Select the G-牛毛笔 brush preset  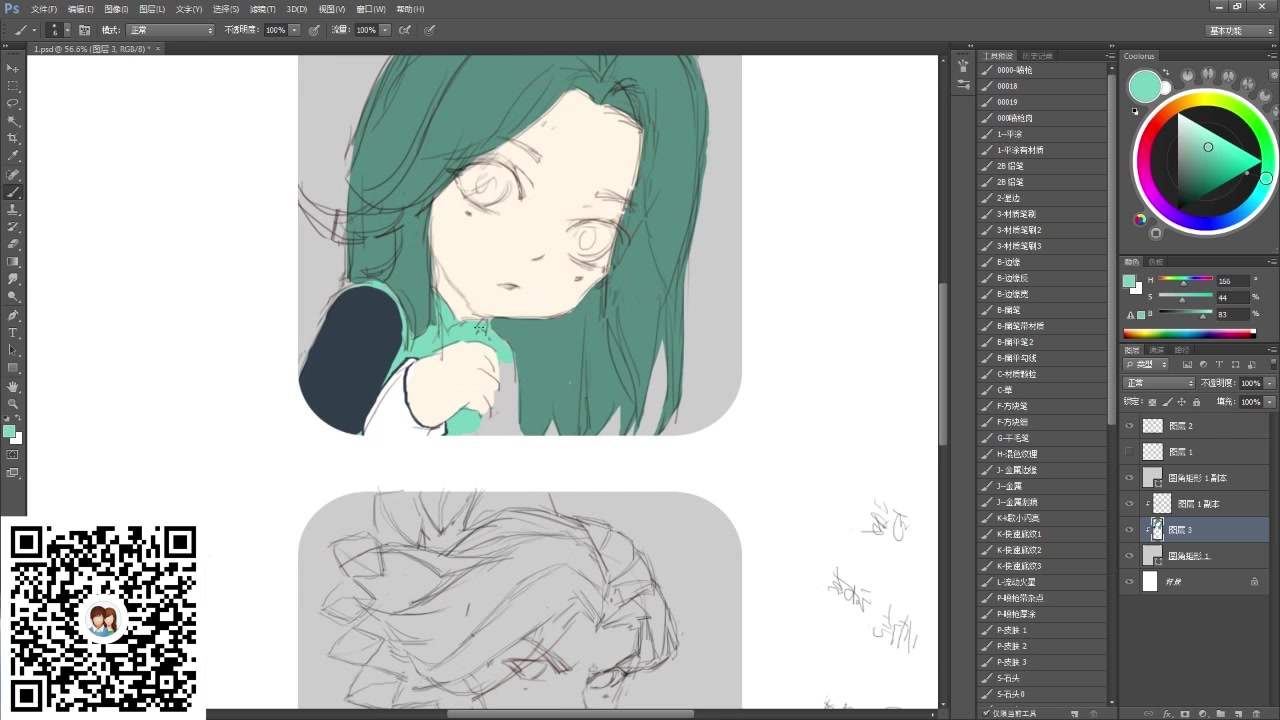(x=1043, y=438)
